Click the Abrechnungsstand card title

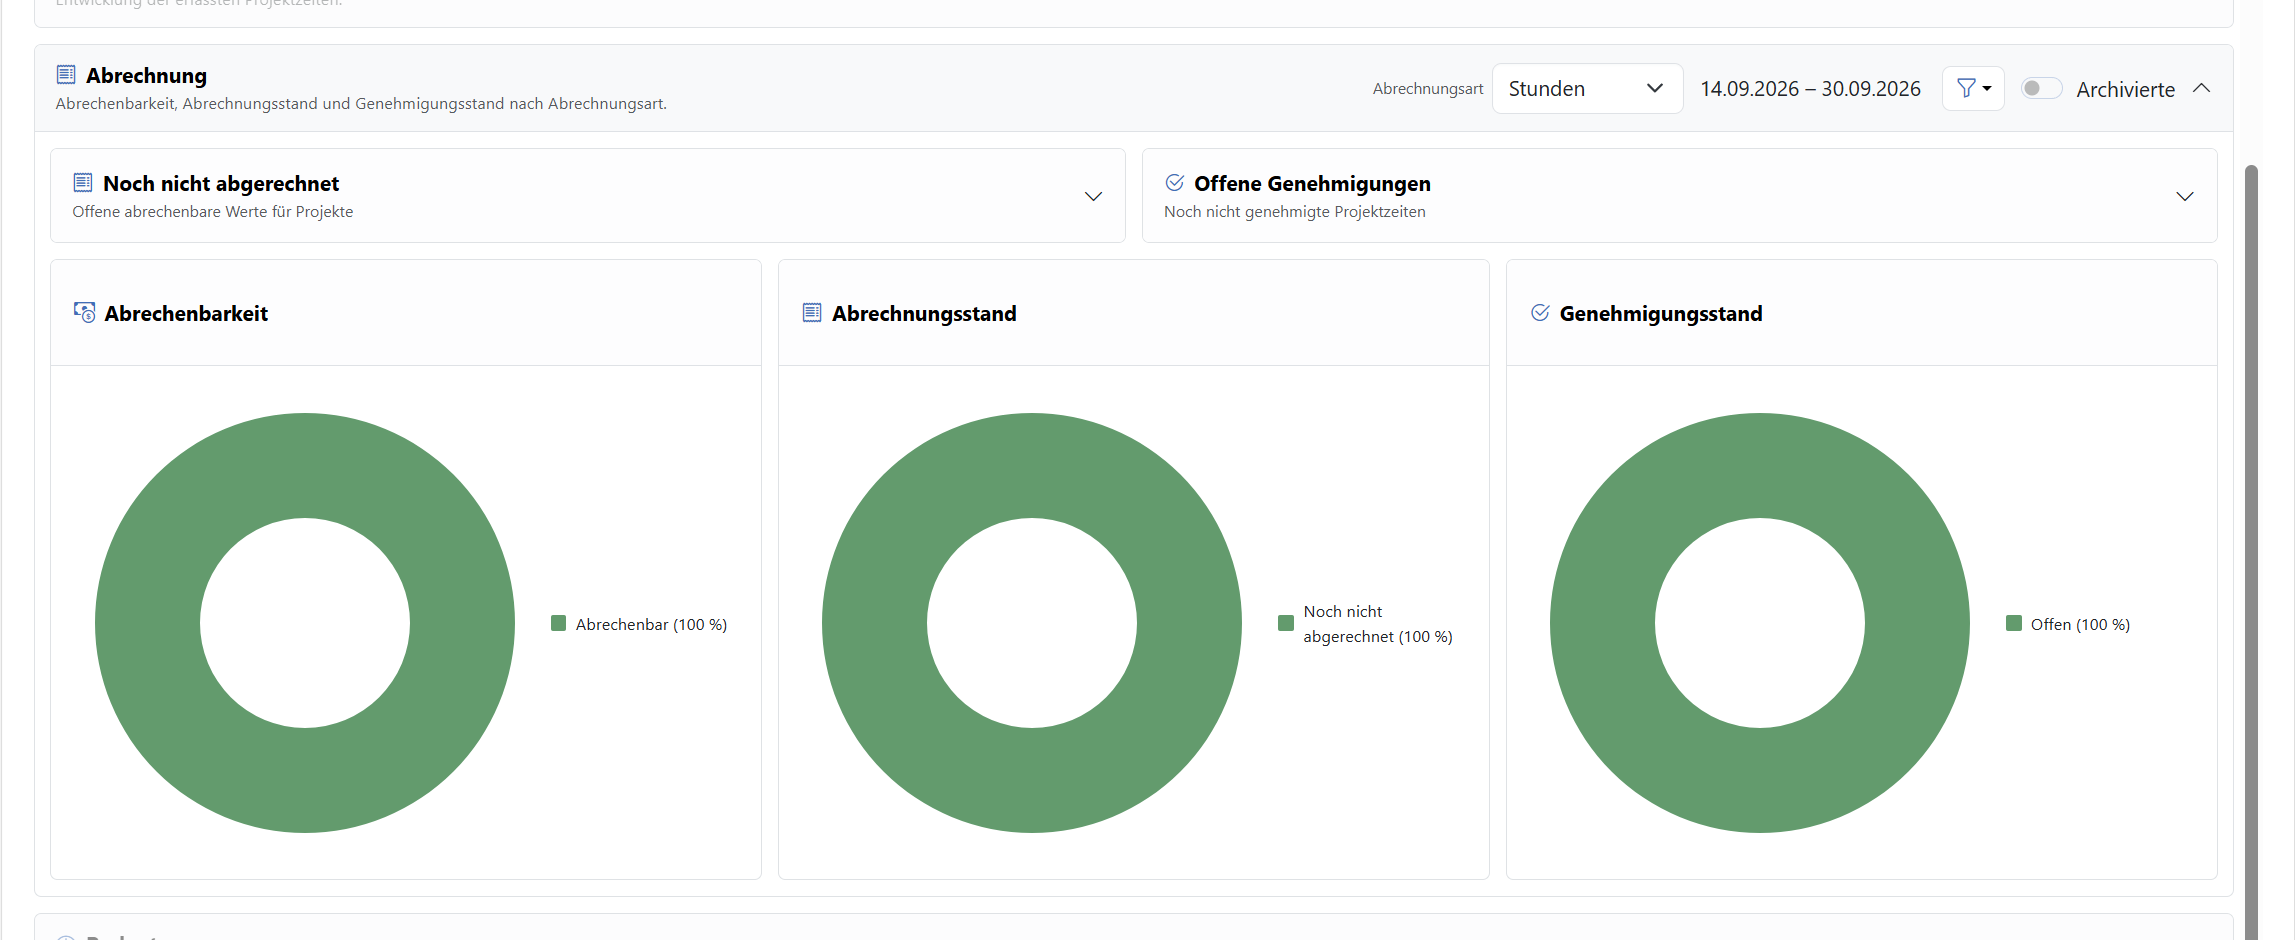924,313
